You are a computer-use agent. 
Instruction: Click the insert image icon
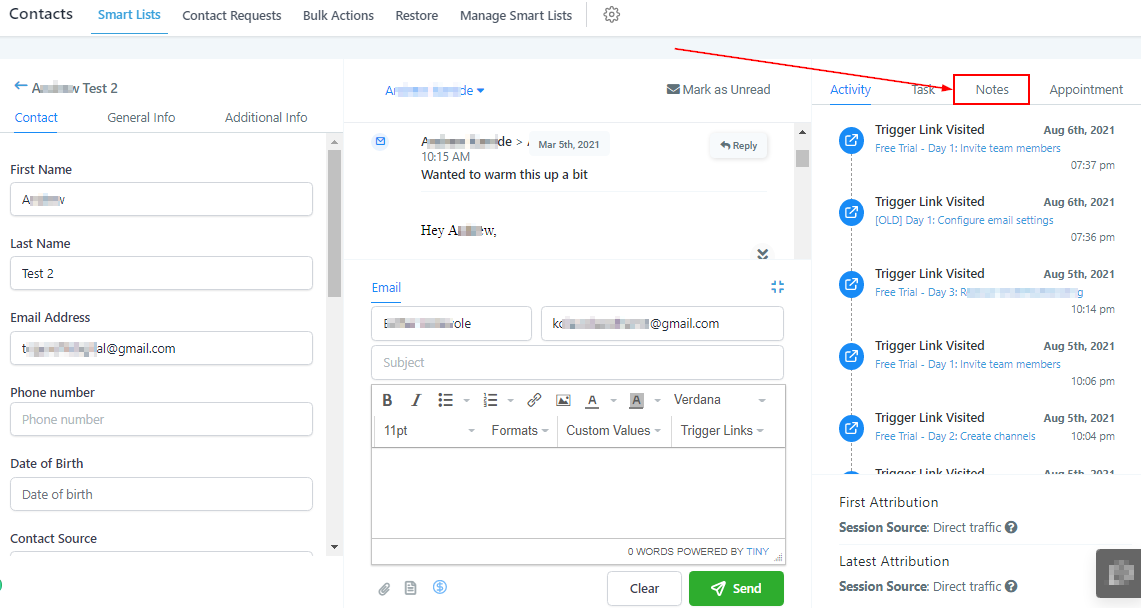pos(563,400)
